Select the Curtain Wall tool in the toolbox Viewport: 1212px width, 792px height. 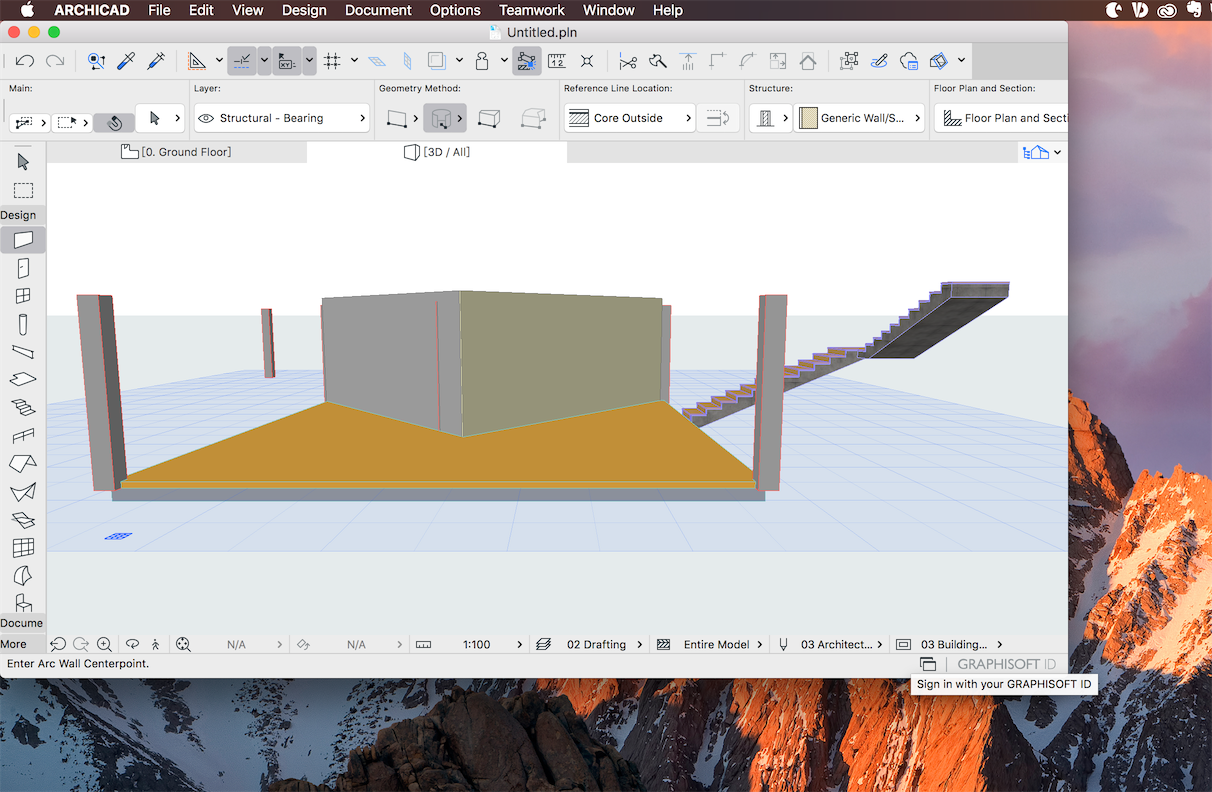pyautogui.click(x=23, y=548)
